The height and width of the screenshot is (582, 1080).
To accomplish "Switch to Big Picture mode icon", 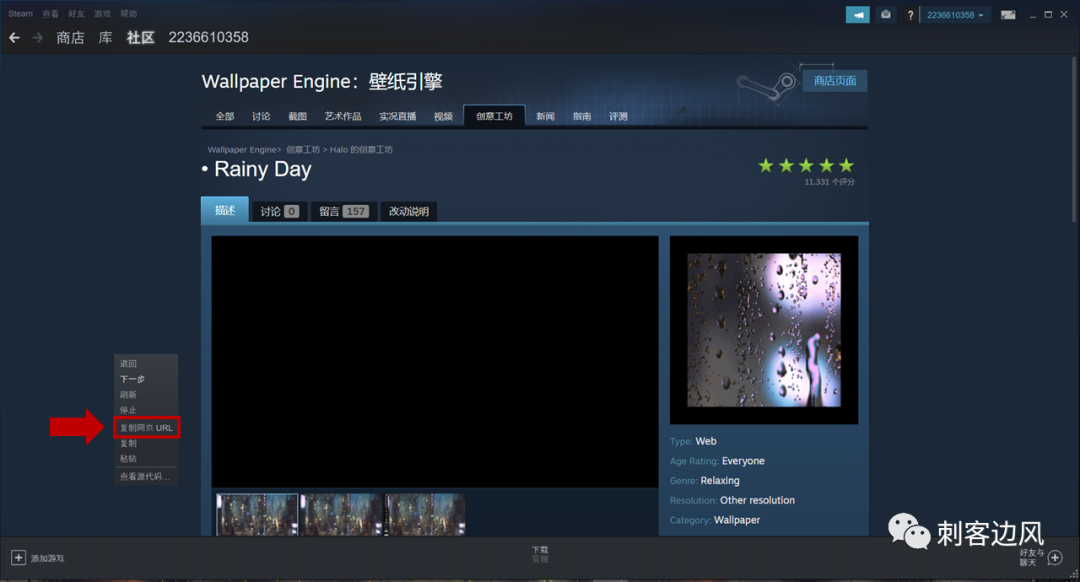I will coord(1008,14).
